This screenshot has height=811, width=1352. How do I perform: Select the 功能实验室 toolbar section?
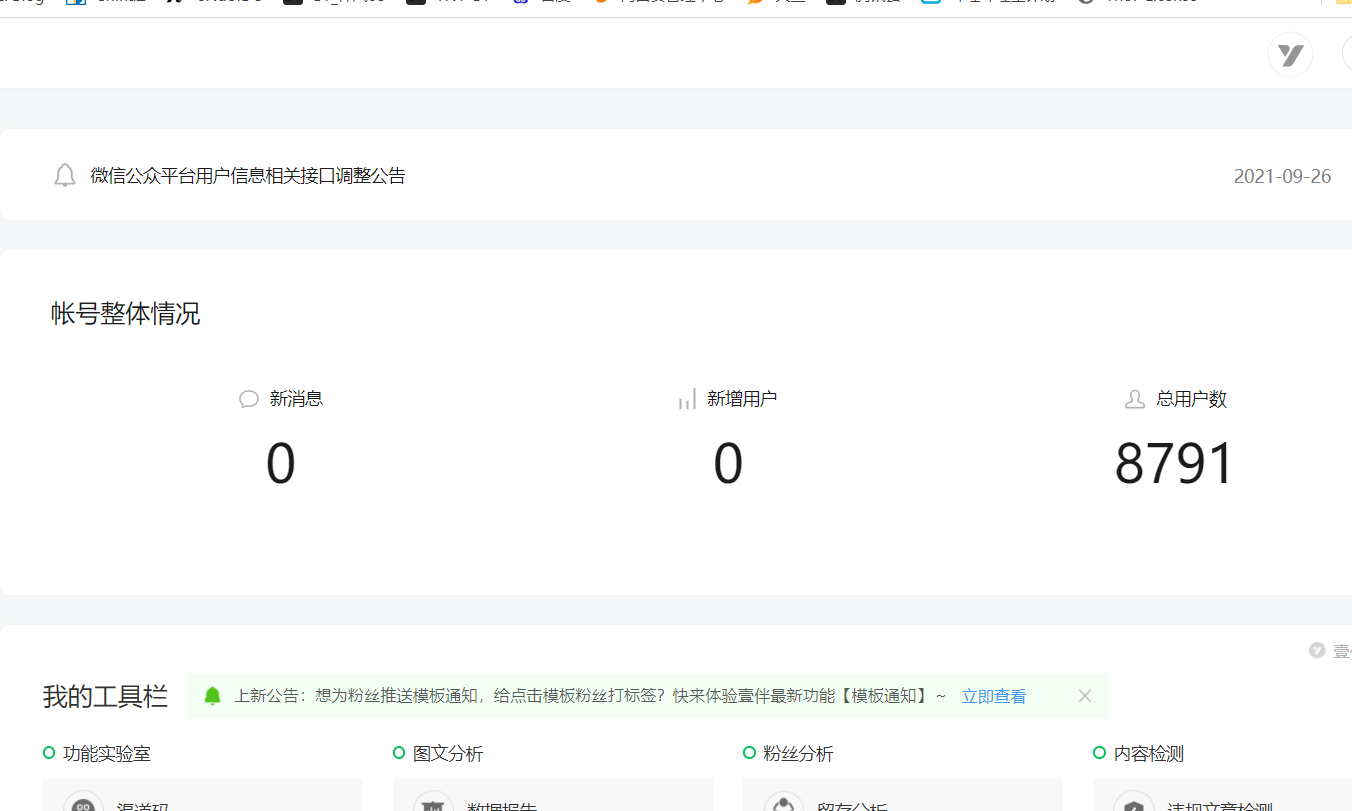click(106, 754)
